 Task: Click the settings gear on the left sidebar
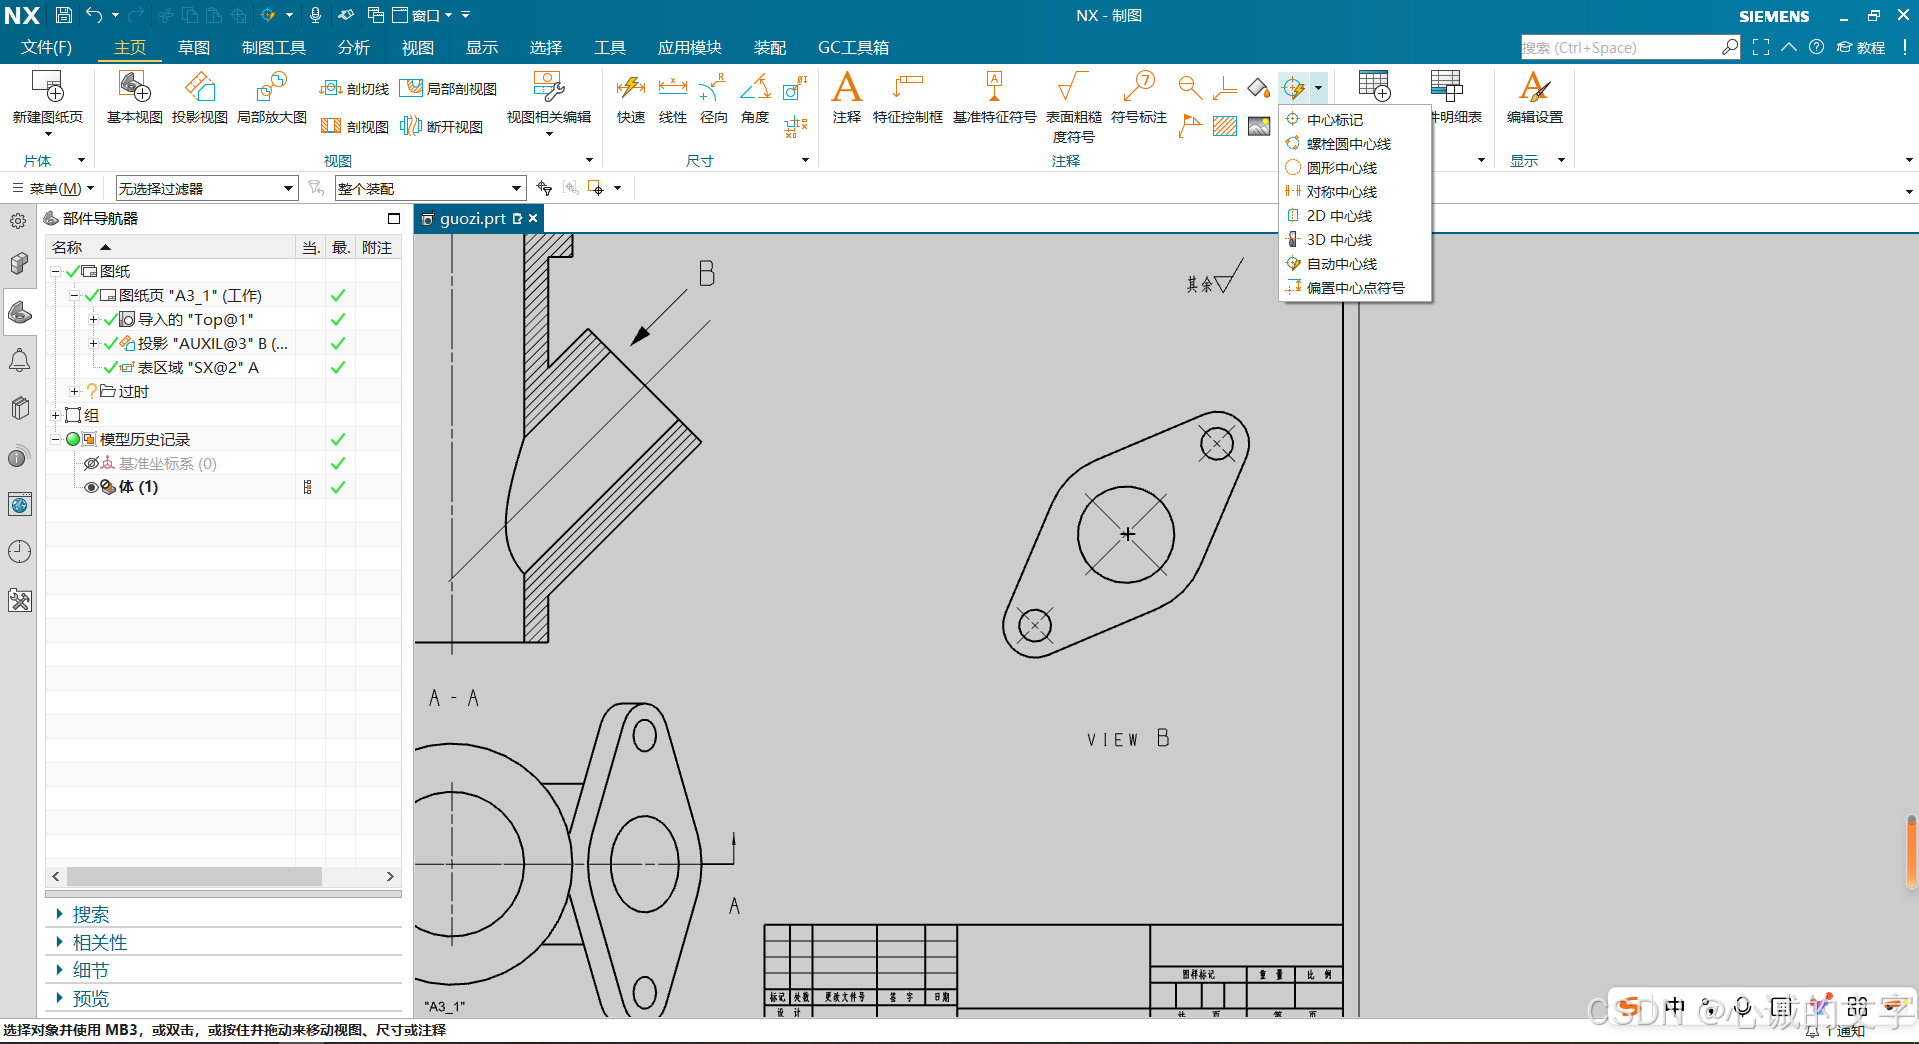click(19, 221)
